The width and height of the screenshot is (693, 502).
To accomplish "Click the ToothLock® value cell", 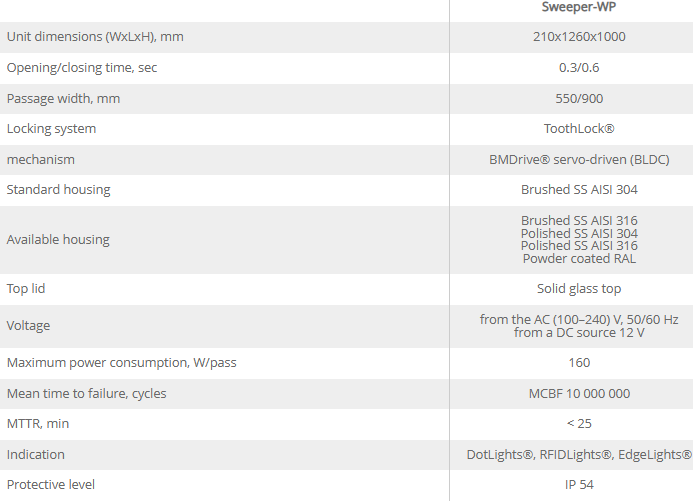I will (579, 129).
